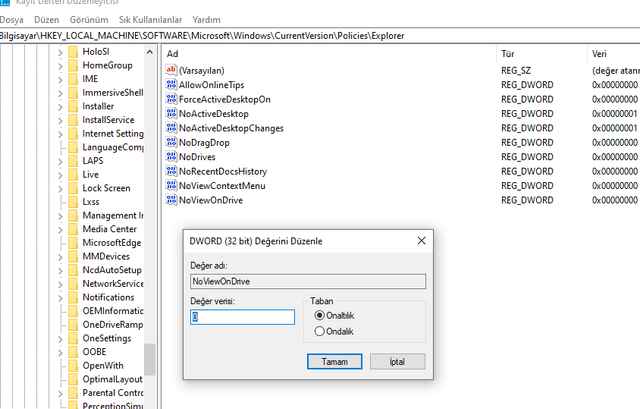
Task: Expand the Internet Settings tree node
Action: (x=60, y=134)
